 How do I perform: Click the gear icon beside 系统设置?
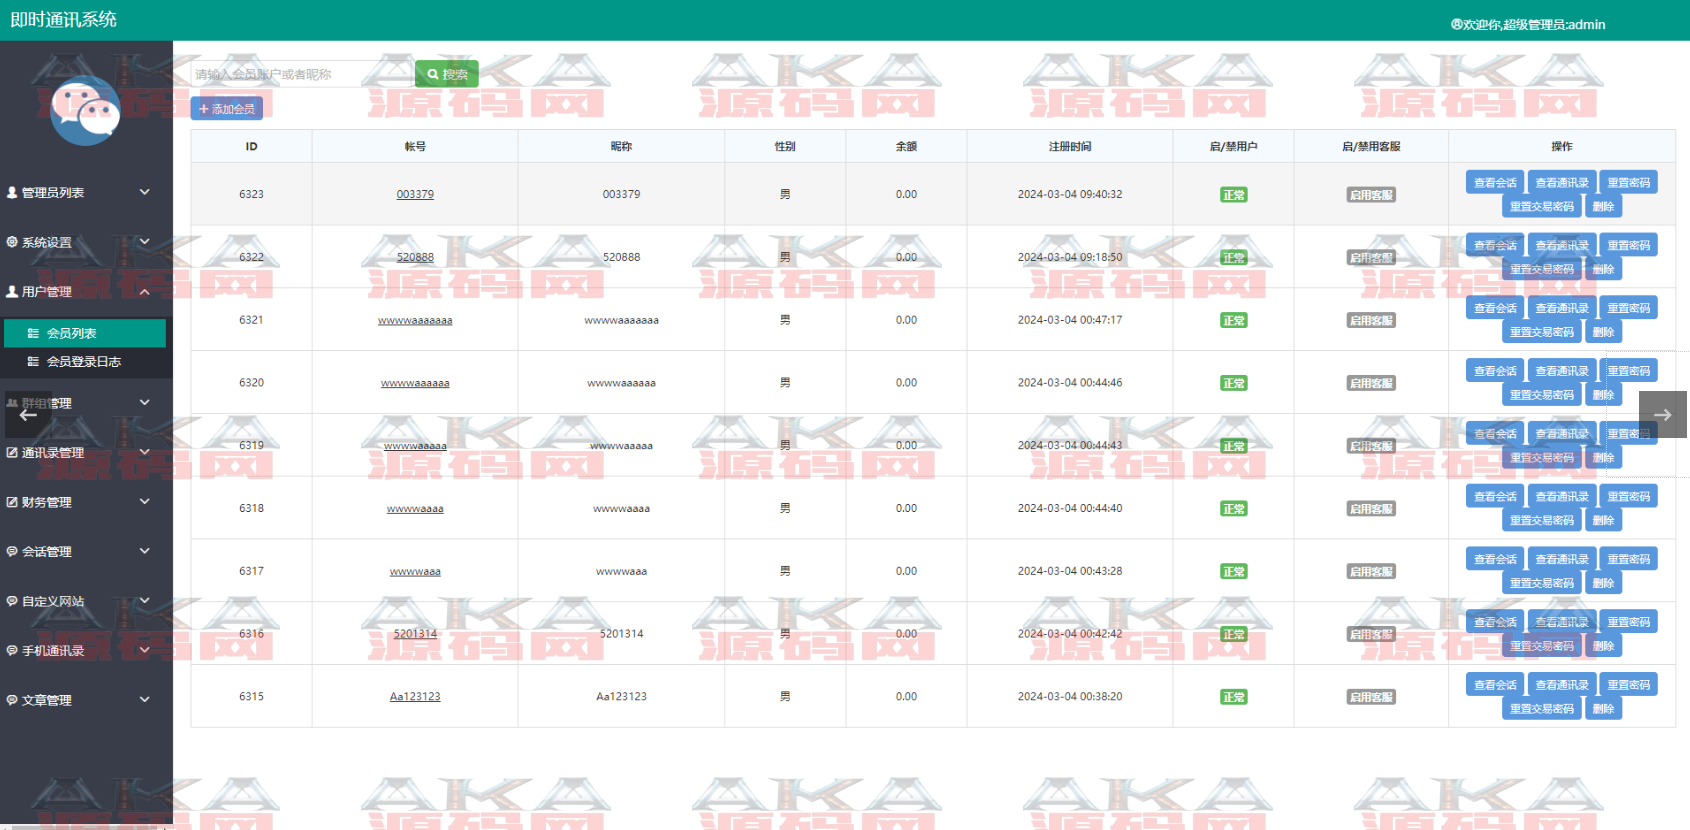[x=12, y=242]
